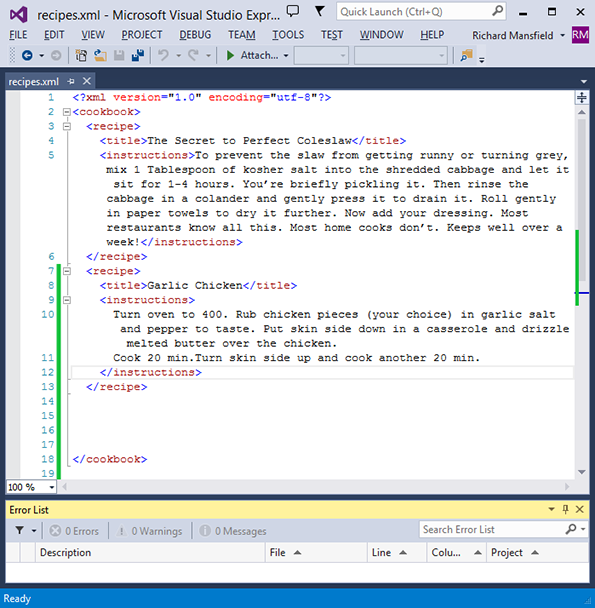Close the Error List panel
Screen dimensions: 595x608
(x=579, y=510)
